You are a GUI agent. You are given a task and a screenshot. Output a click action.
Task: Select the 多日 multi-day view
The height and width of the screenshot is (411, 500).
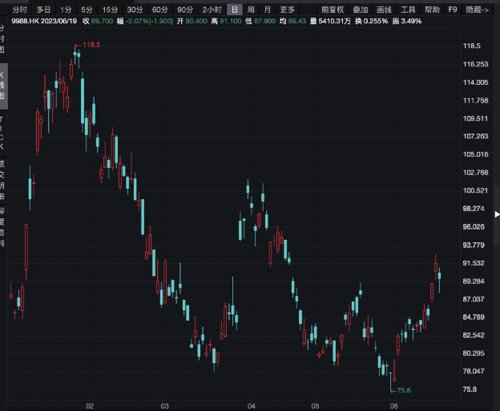pos(43,10)
